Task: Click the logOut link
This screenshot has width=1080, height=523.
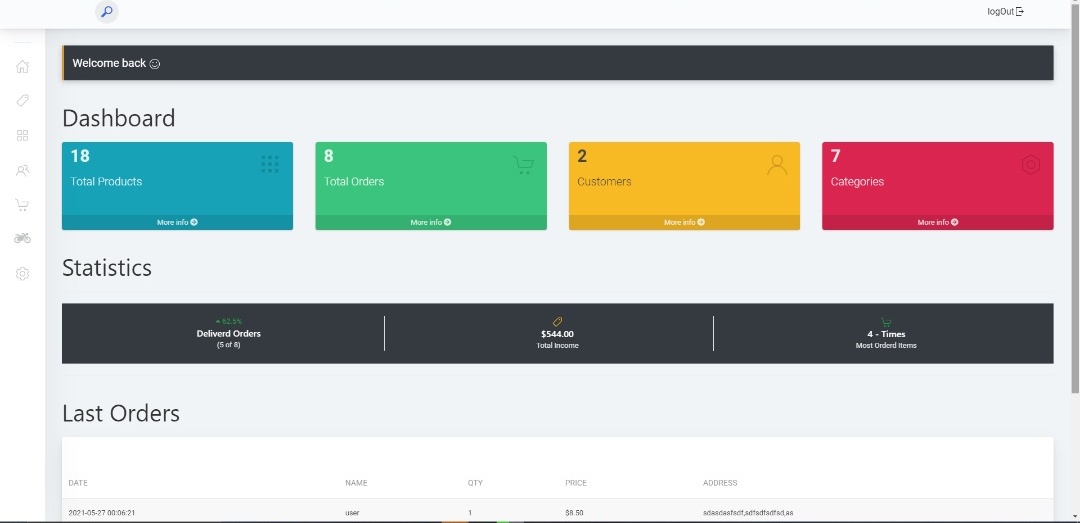Action: tap(1006, 12)
